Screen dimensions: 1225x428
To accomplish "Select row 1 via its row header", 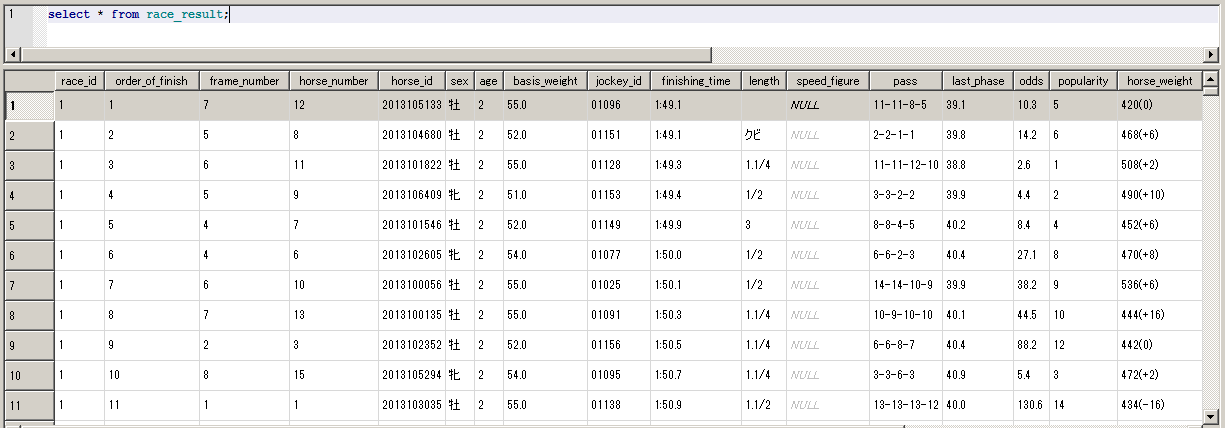I will (x=29, y=106).
